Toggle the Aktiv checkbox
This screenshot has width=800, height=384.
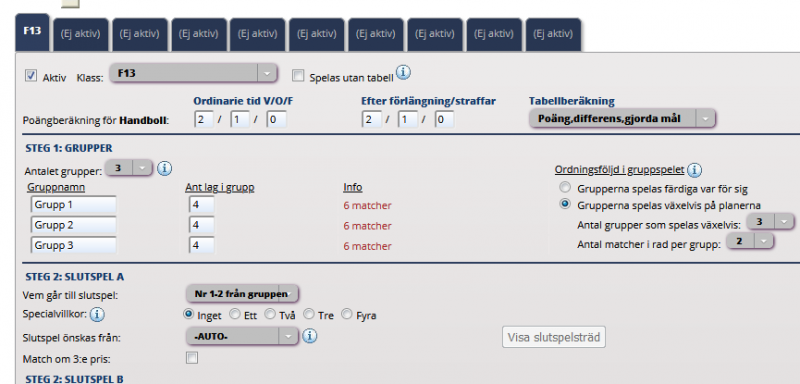(x=31, y=76)
